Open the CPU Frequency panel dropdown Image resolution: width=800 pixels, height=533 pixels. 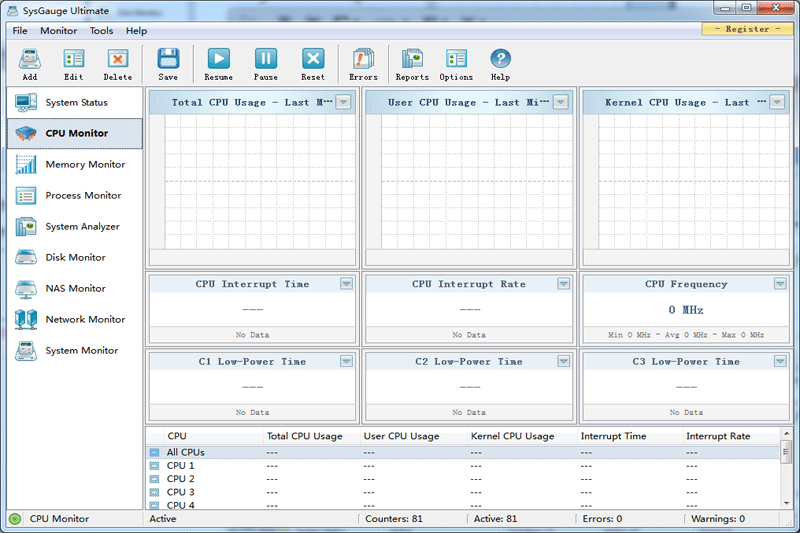[x=780, y=284]
